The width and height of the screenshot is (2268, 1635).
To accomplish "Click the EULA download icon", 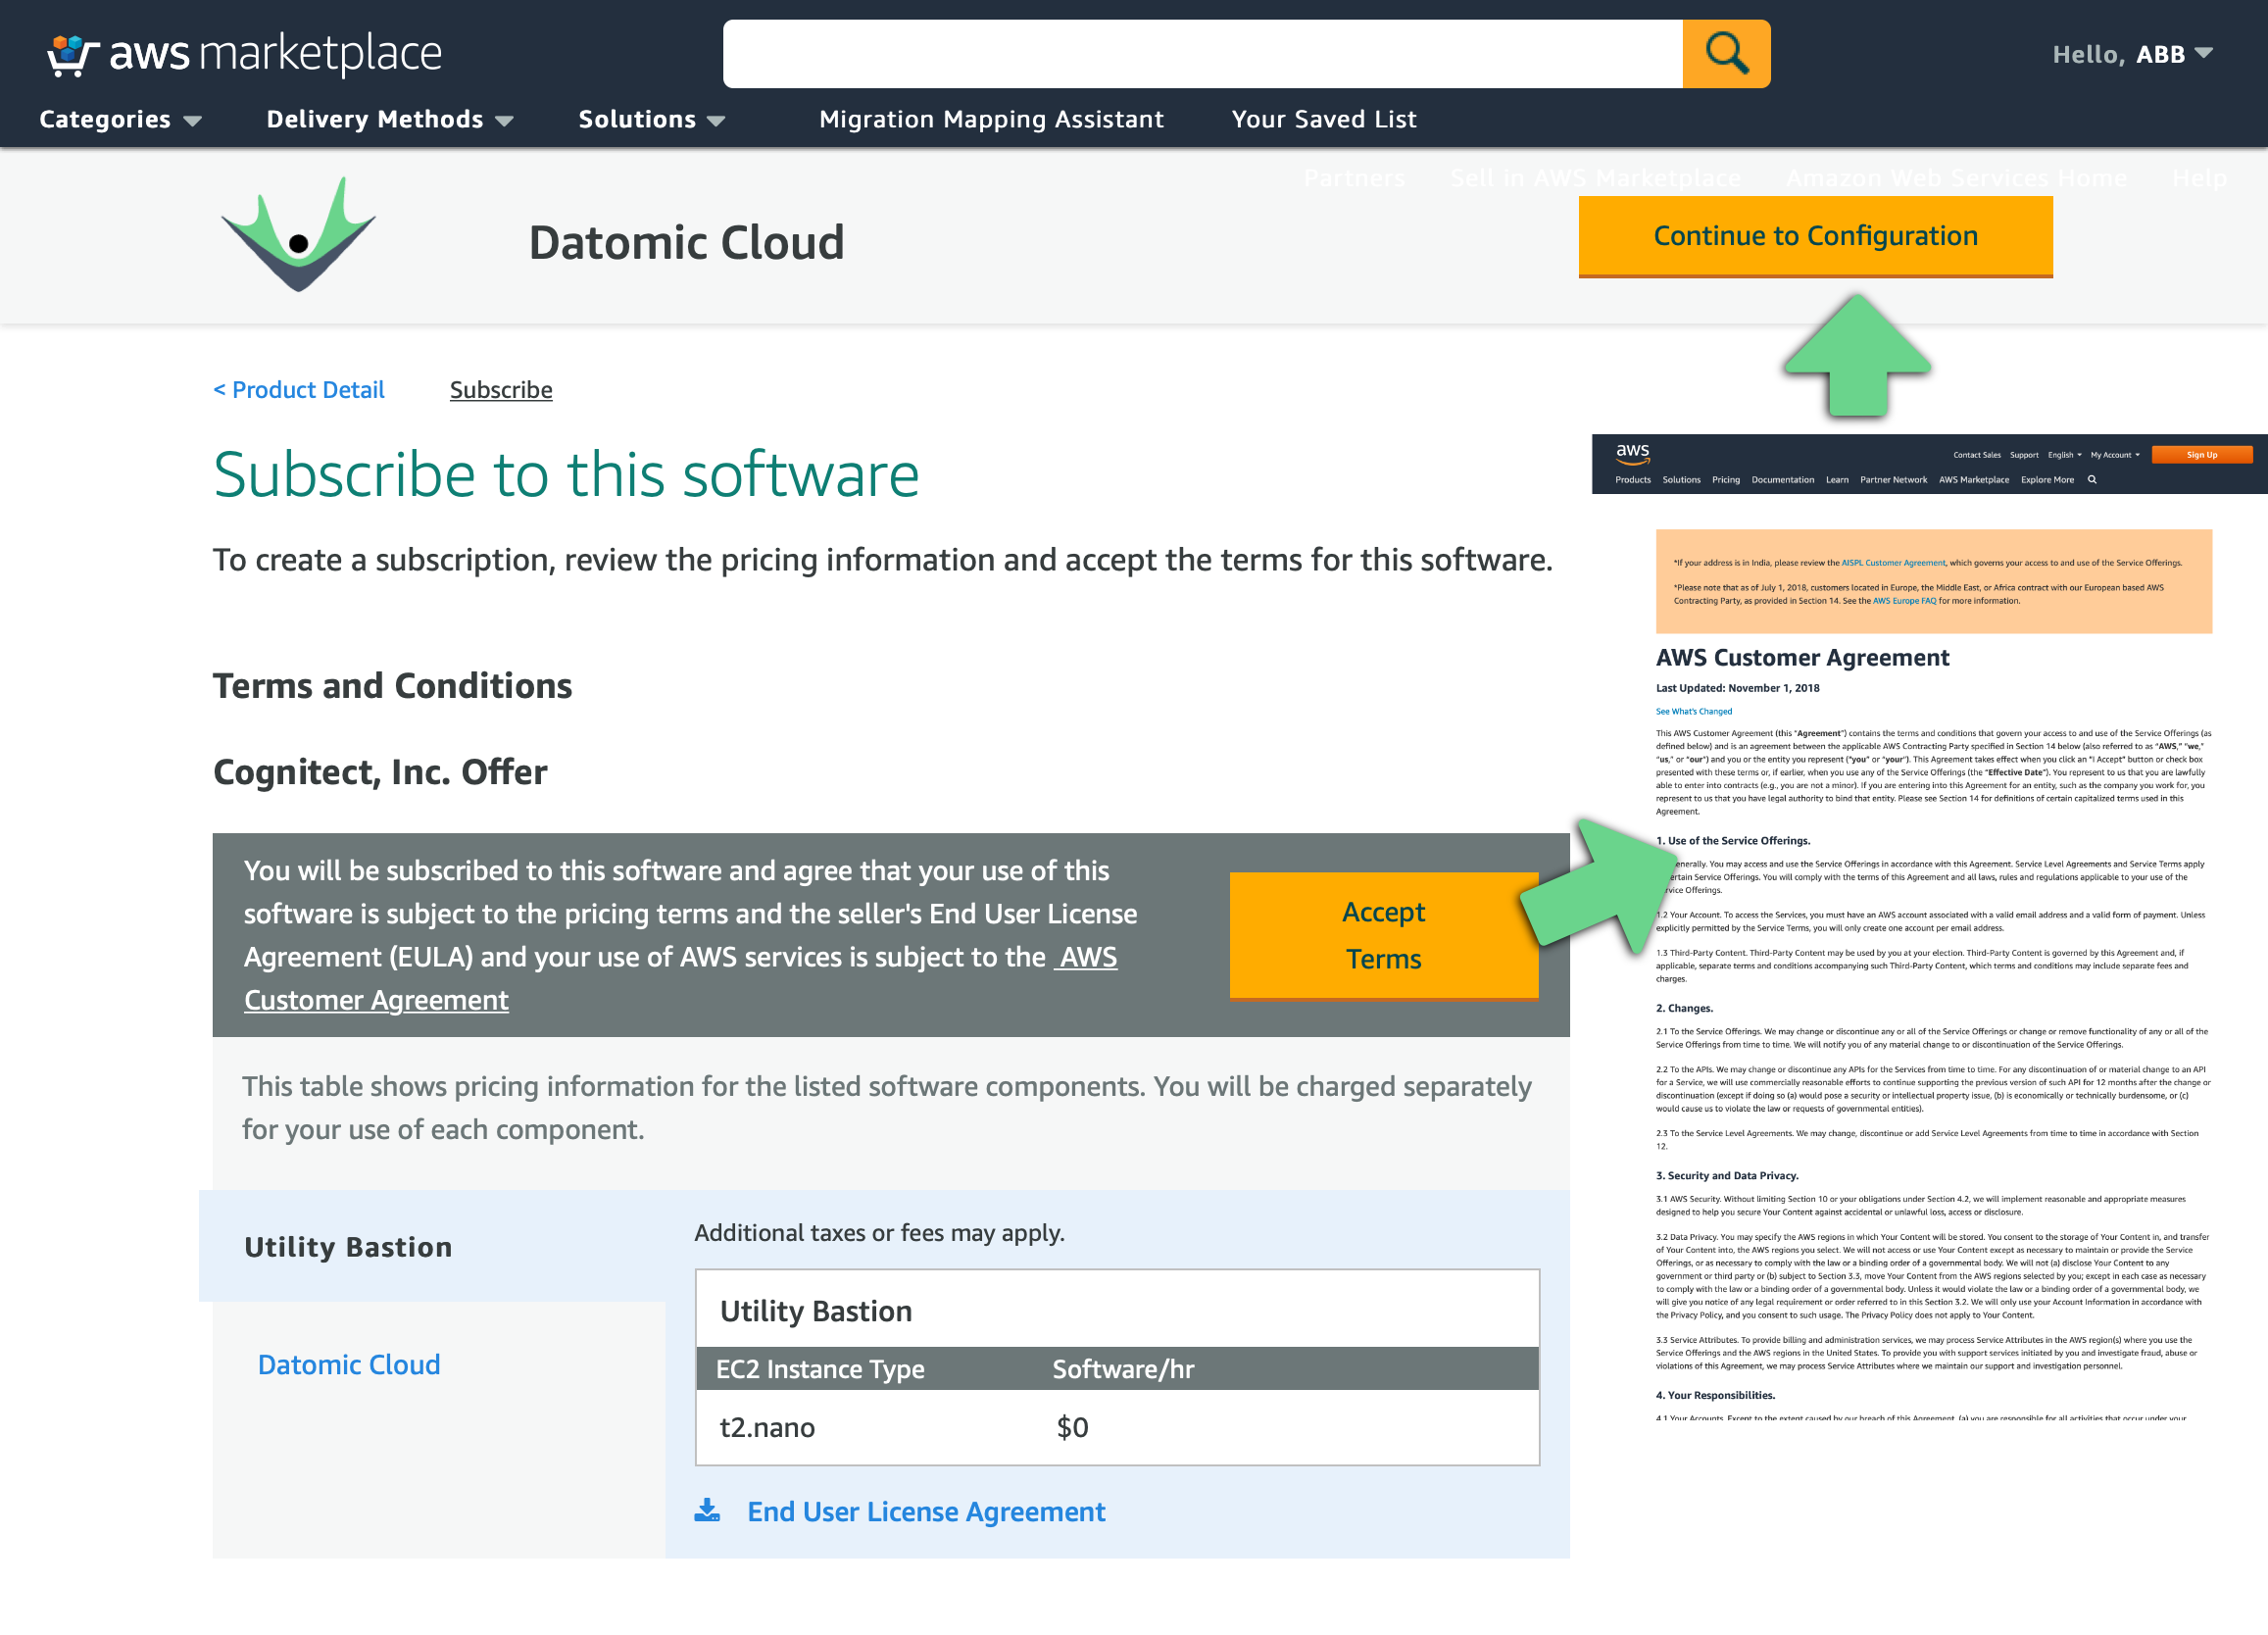I will point(707,1510).
